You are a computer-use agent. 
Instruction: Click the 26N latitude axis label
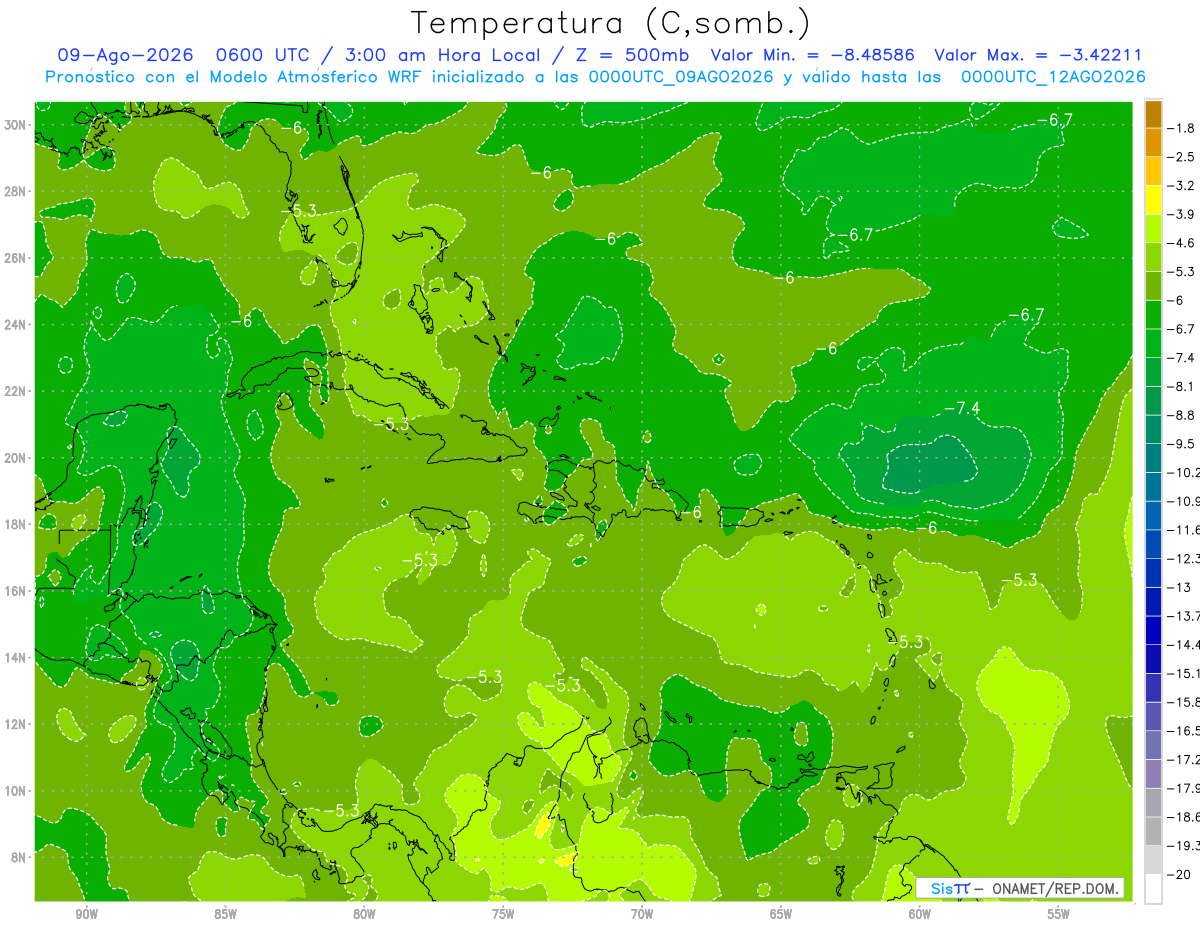(17, 258)
